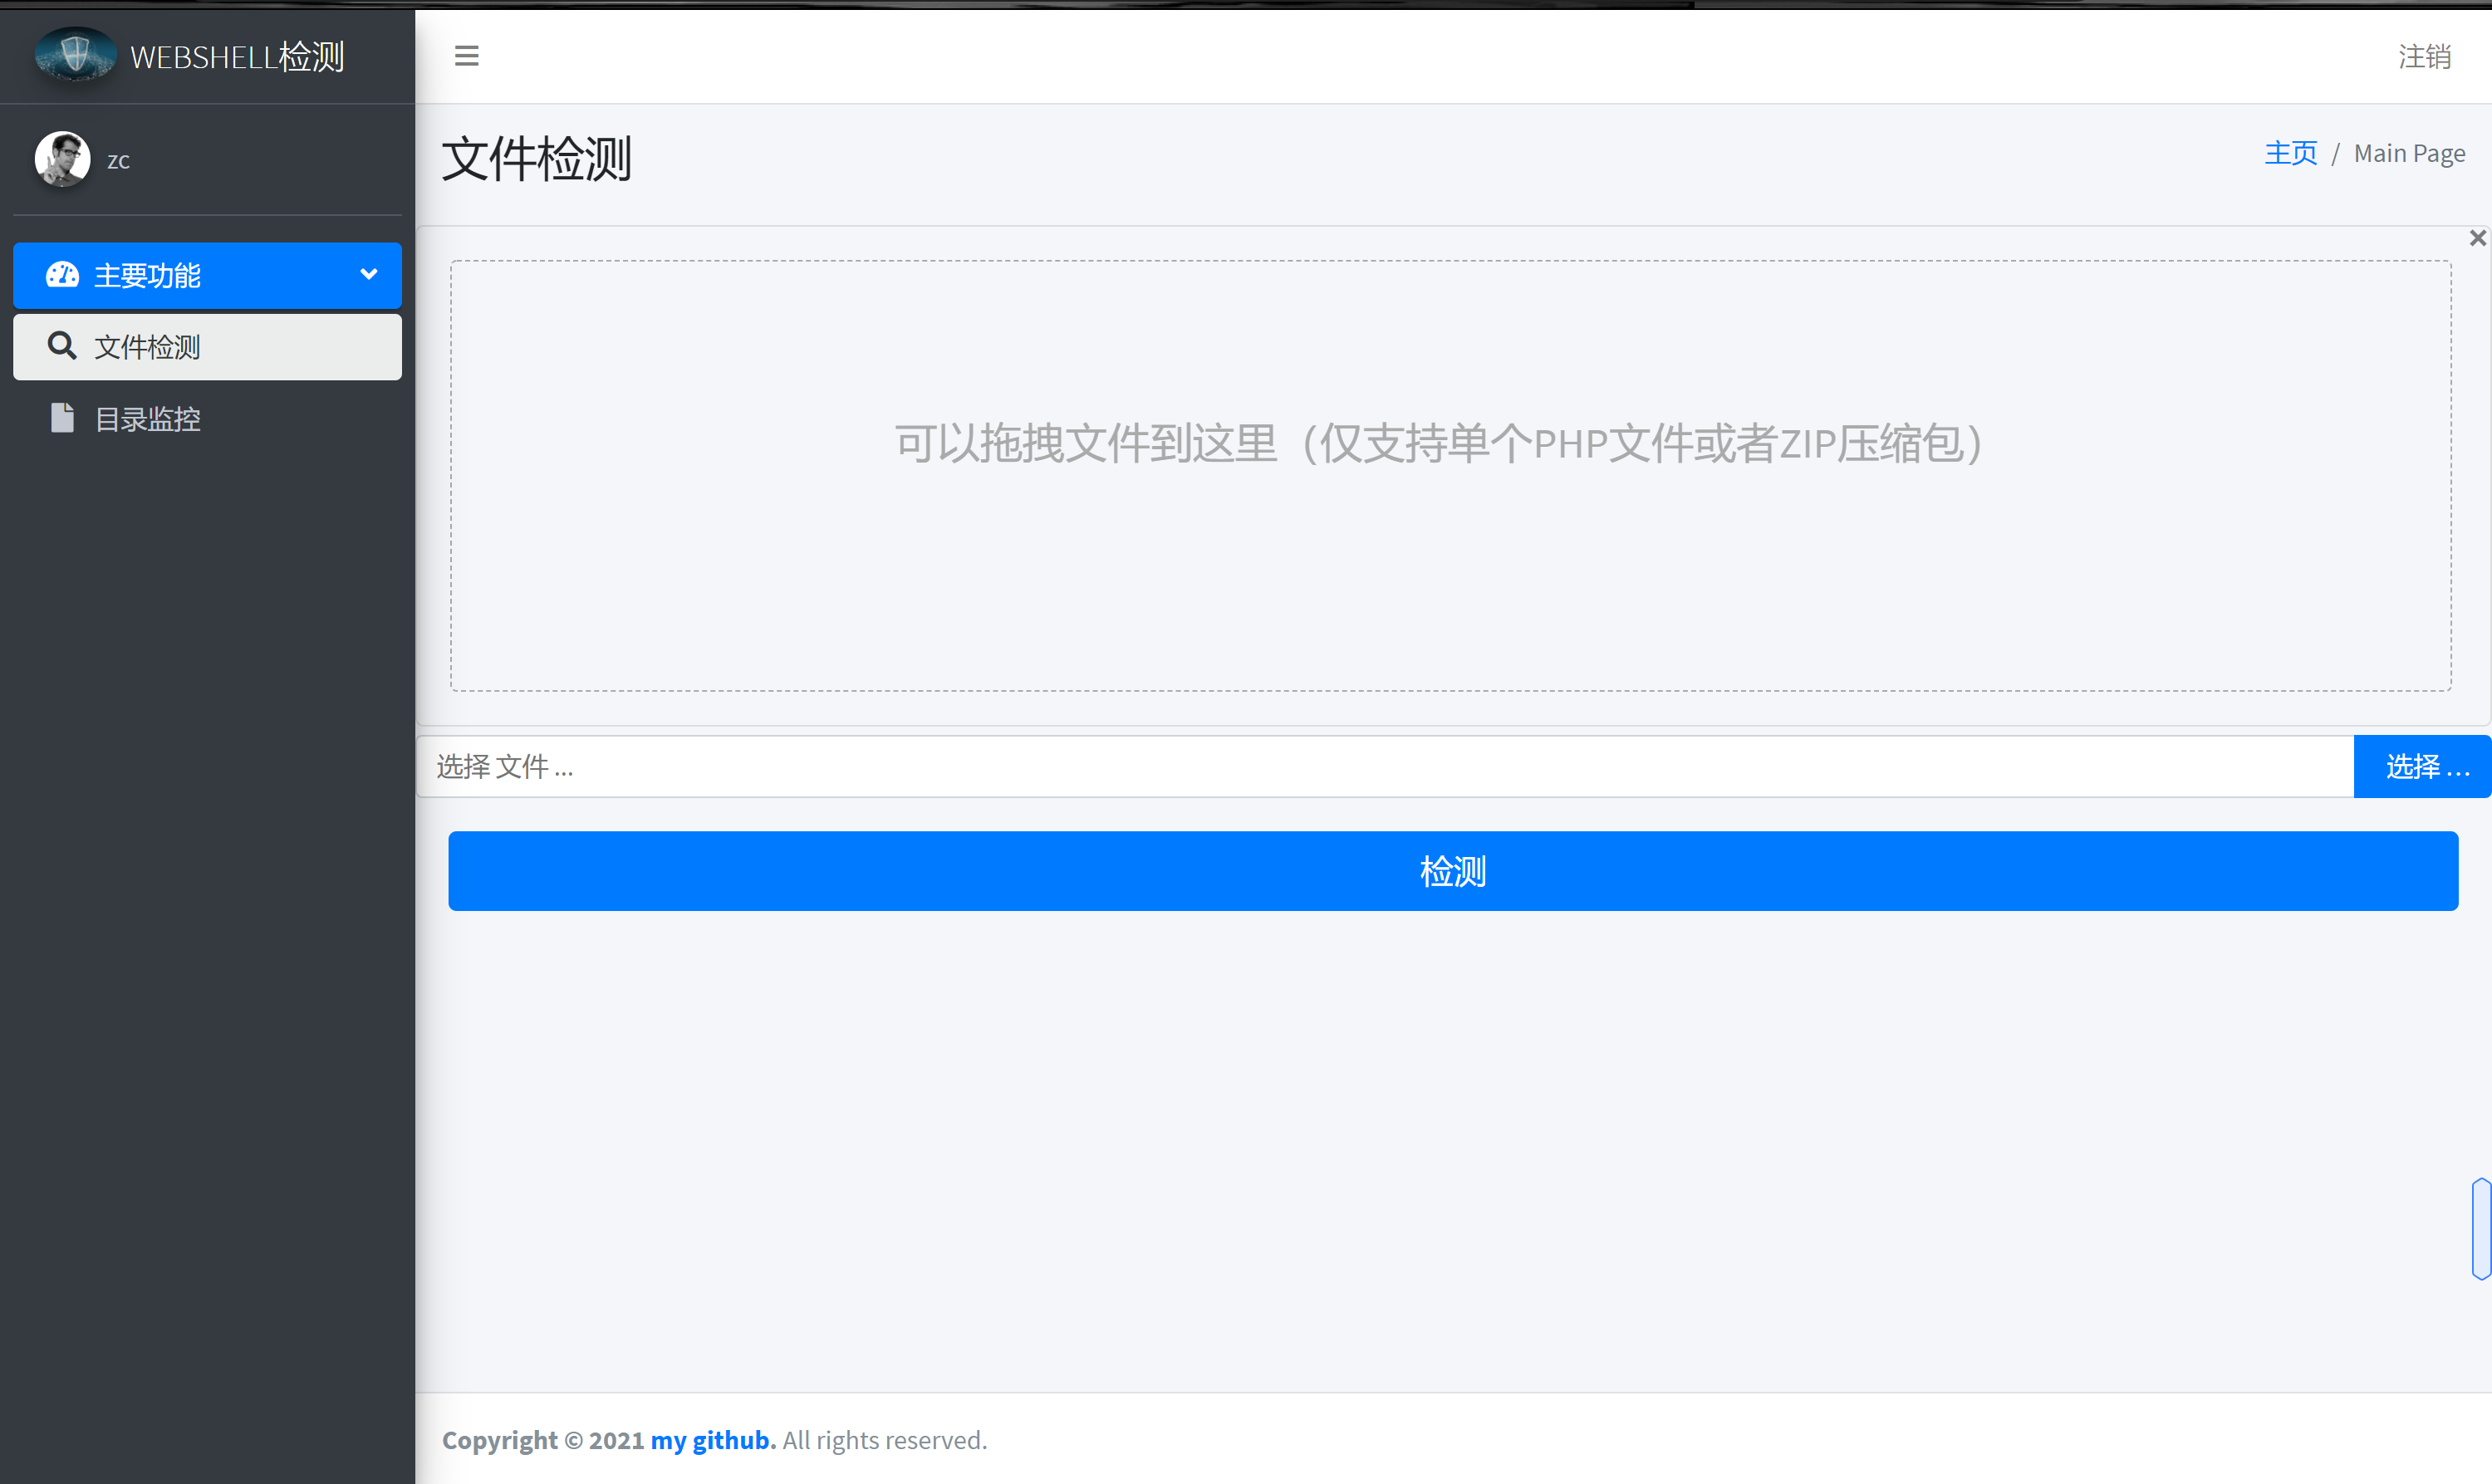Screen dimensions: 2492x1484
Task: Click the user avatar picture
Action: point(62,159)
